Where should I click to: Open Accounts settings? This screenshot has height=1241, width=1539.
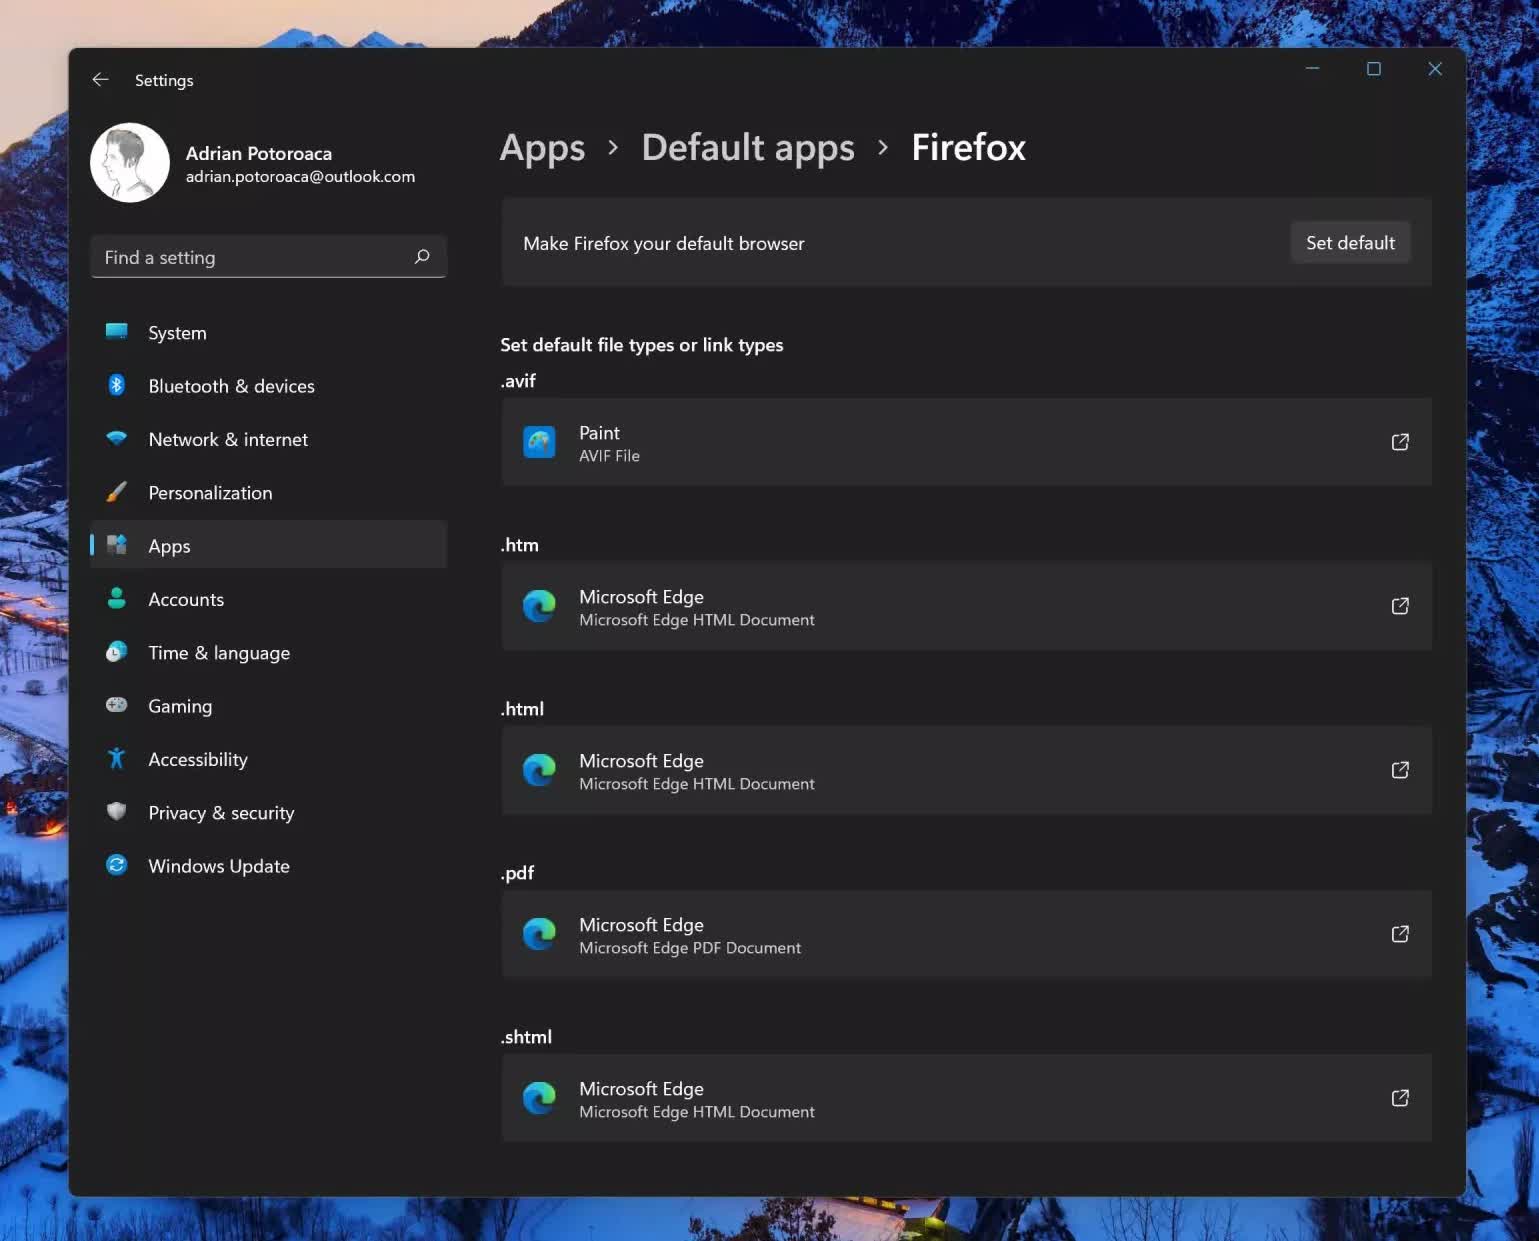coord(268,599)
